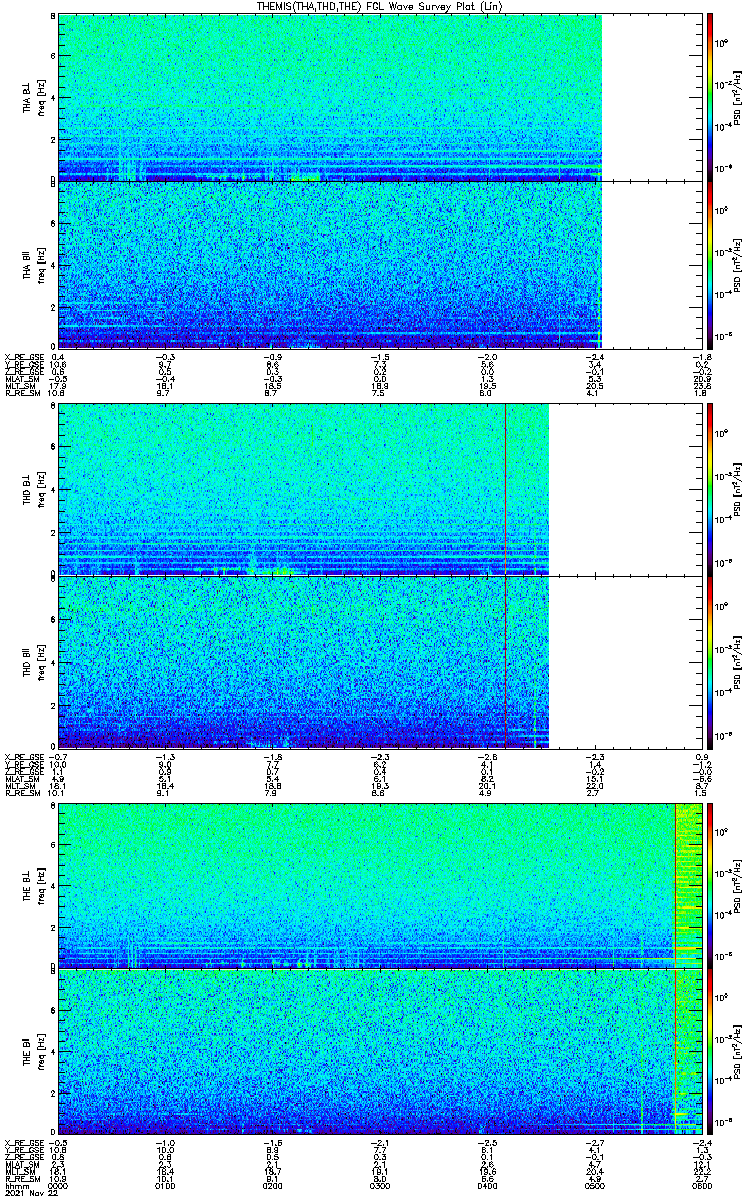This screenshot has height=1200, width=750.
Task: Click the THE B-perp freq [Hz] axis label
Action: click(x=40, y=886)
